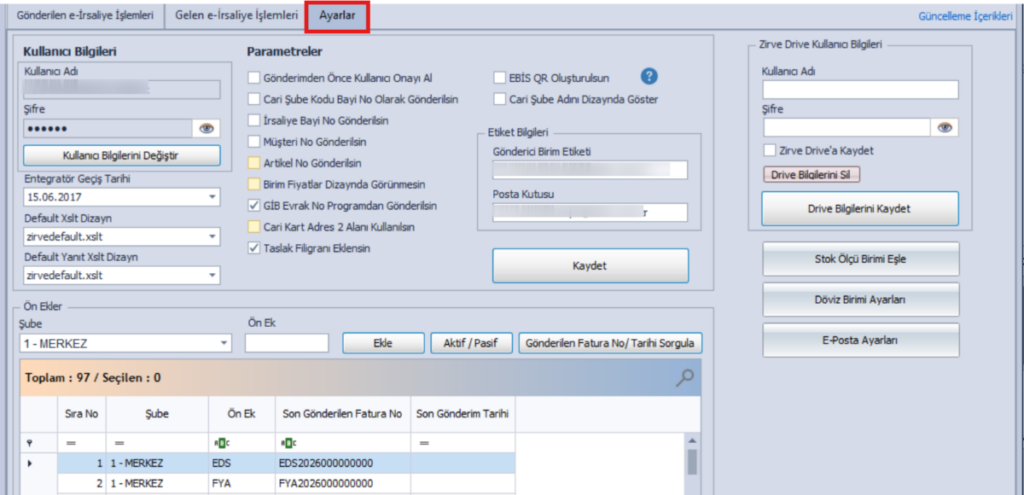Sort by Sıra No column header

tap(82, 414)
